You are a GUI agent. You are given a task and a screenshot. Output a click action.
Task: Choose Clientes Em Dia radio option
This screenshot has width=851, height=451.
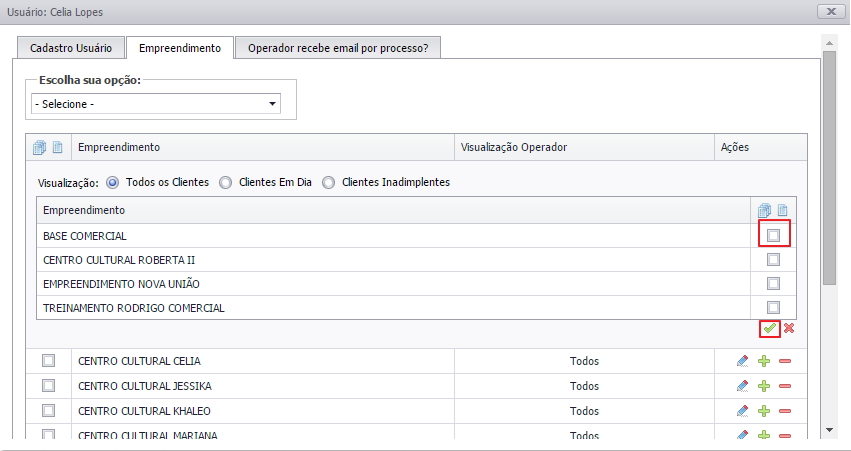tap(226, 182)
